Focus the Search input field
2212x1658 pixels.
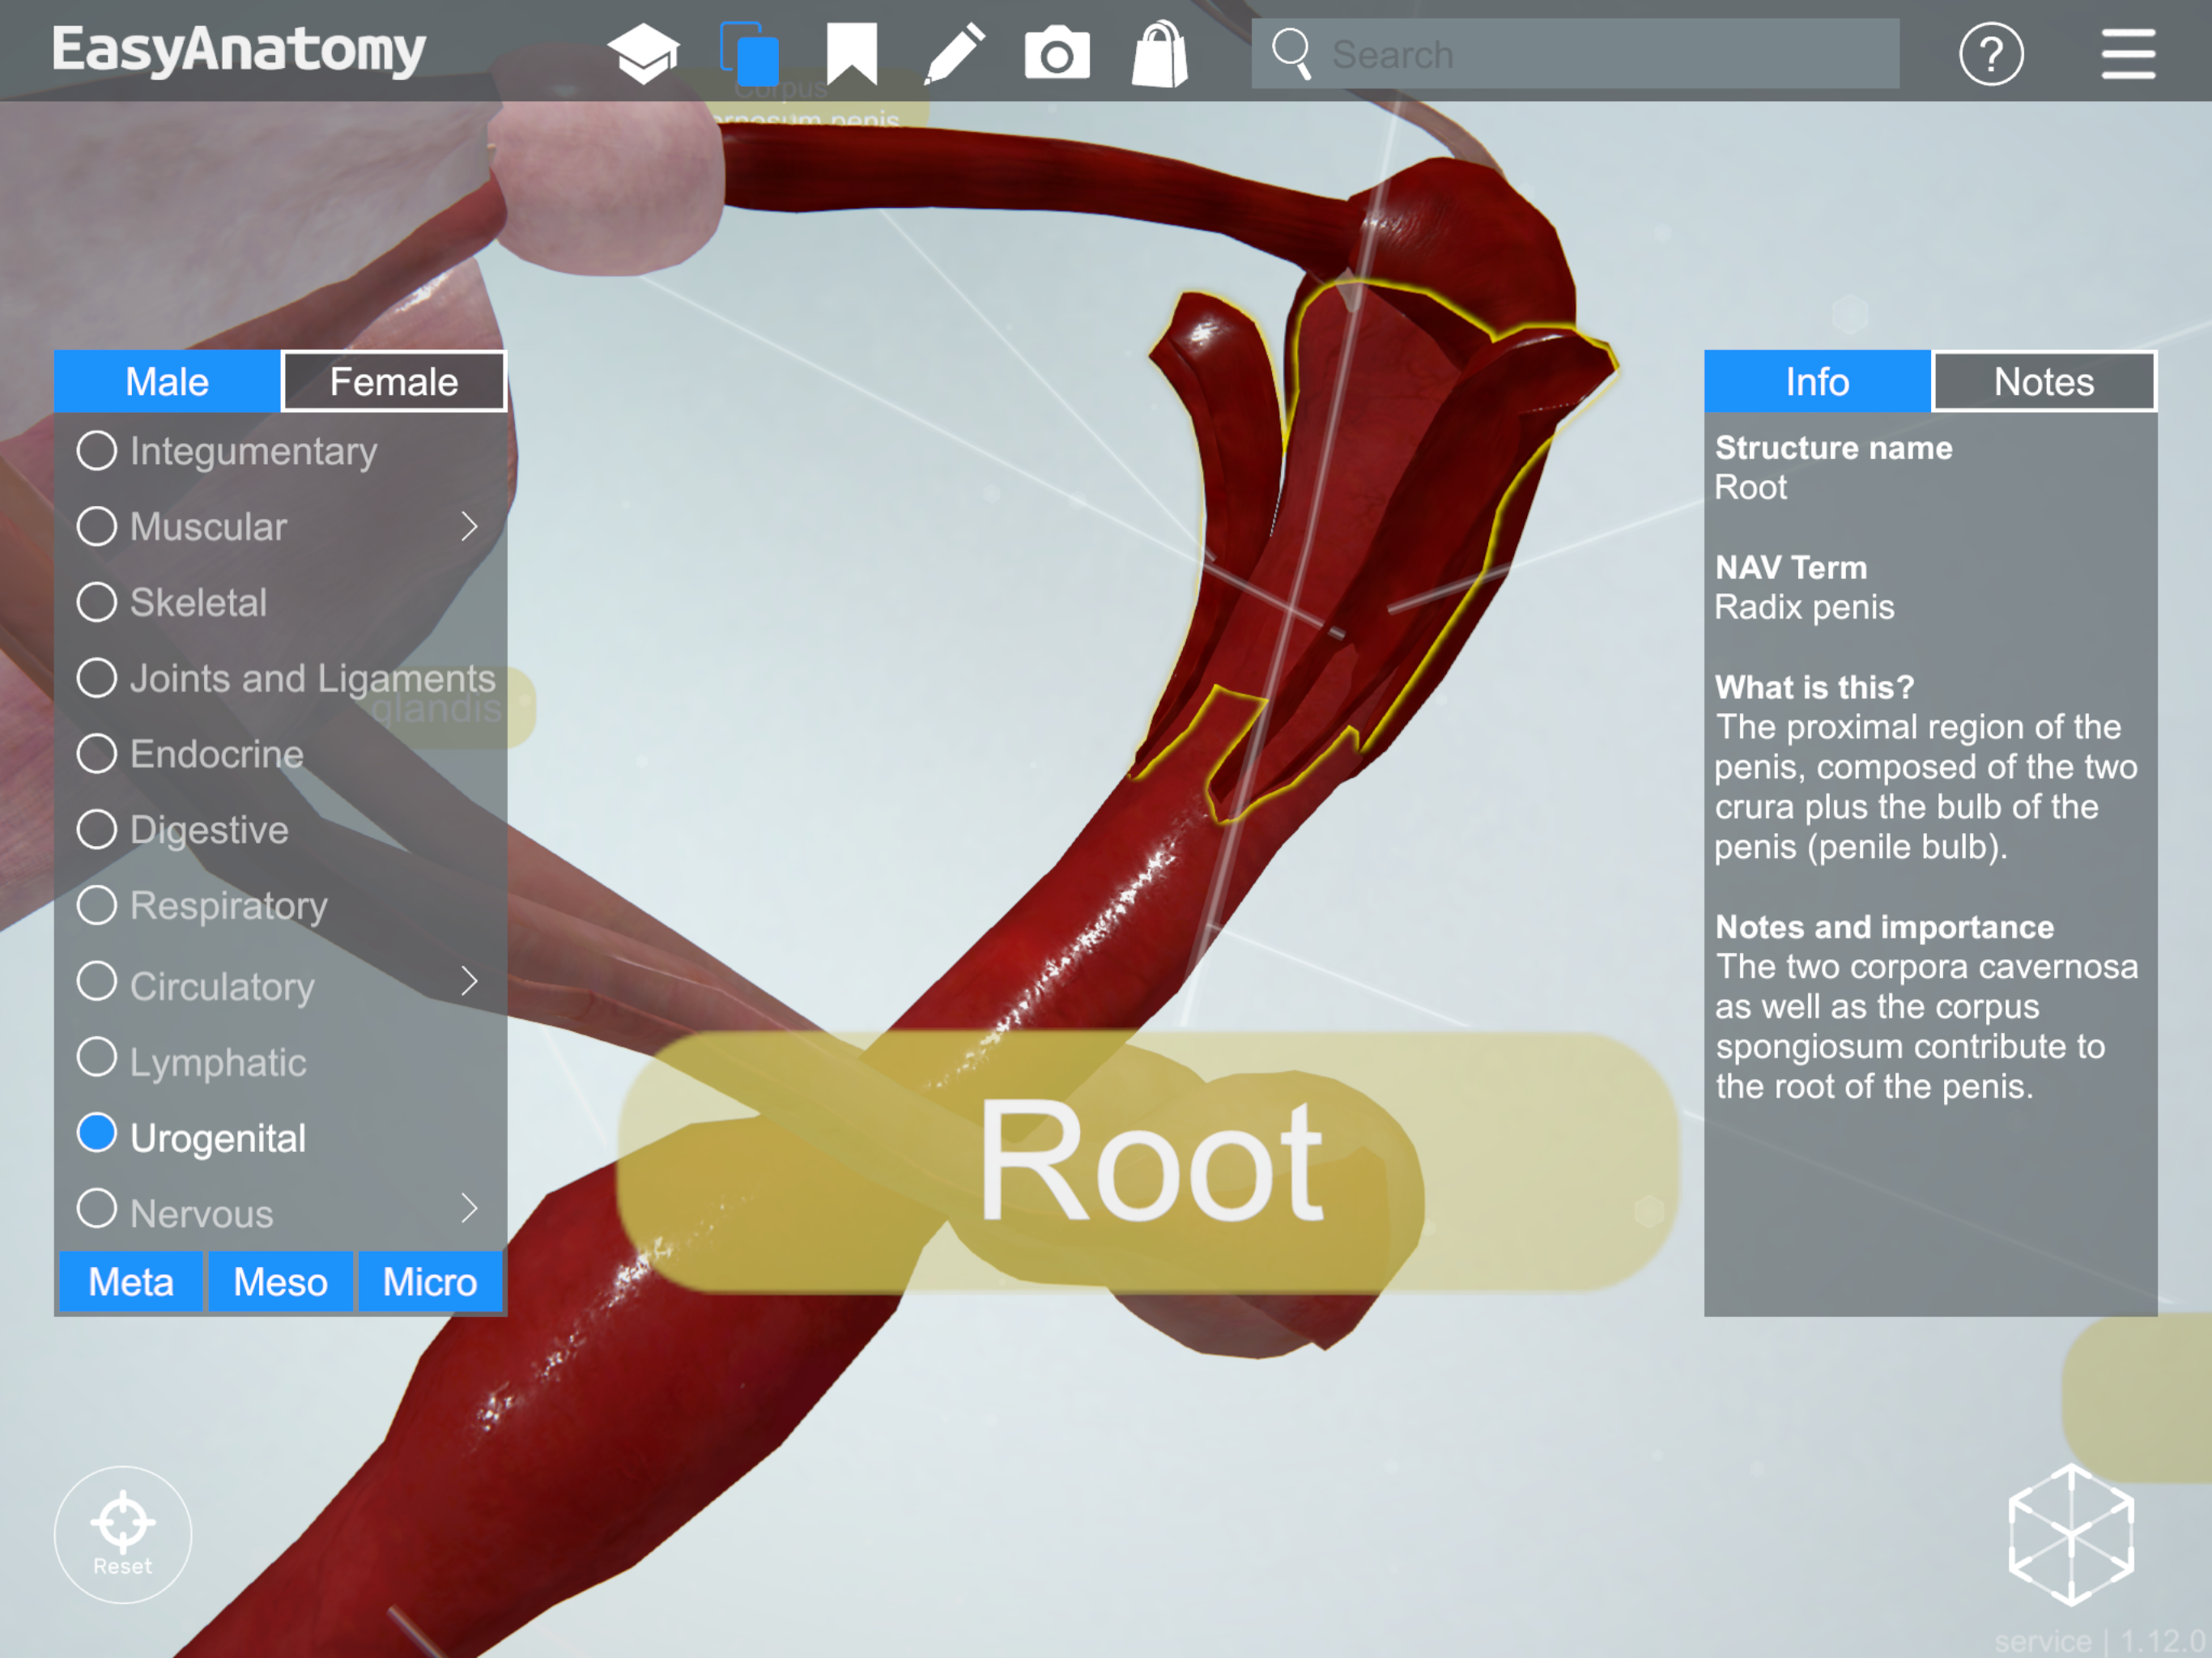tap(1575, 54)
